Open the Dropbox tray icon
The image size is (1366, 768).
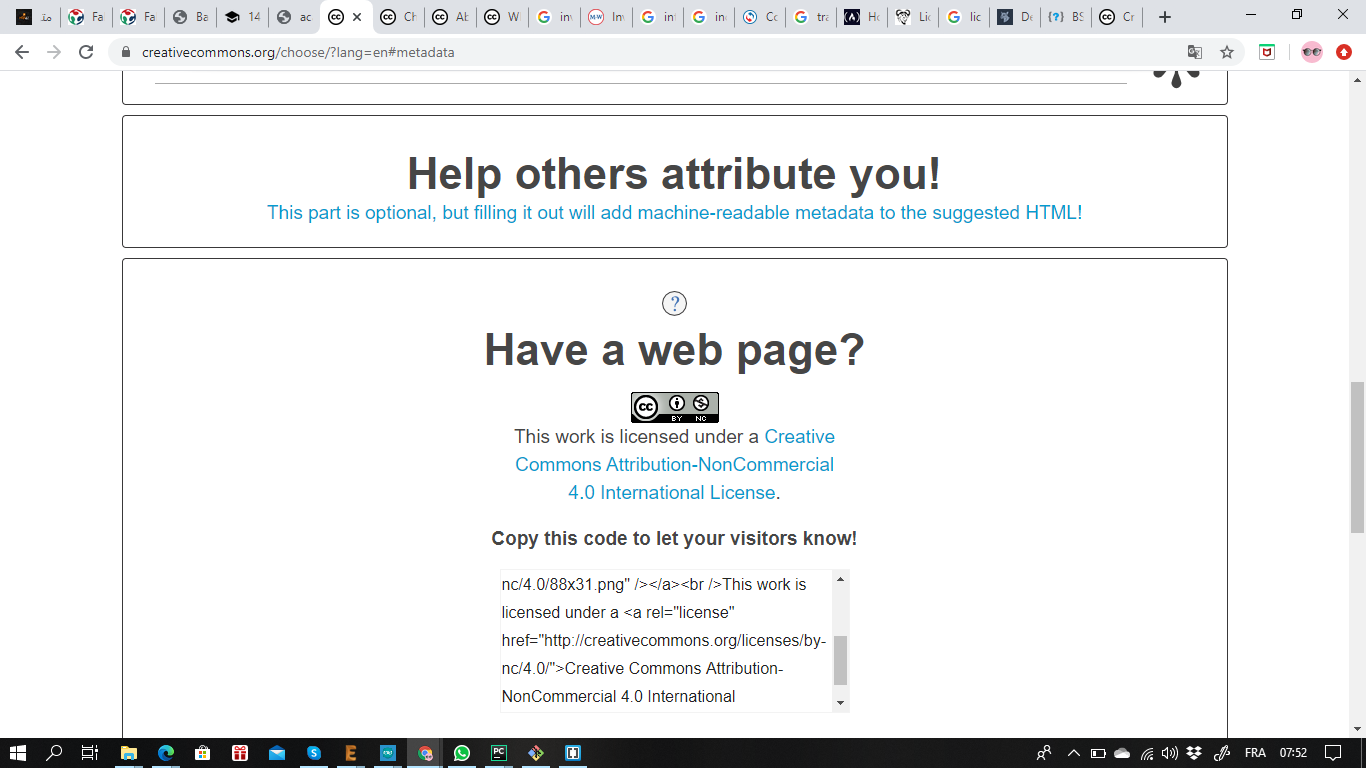[x=1194, y=753]
